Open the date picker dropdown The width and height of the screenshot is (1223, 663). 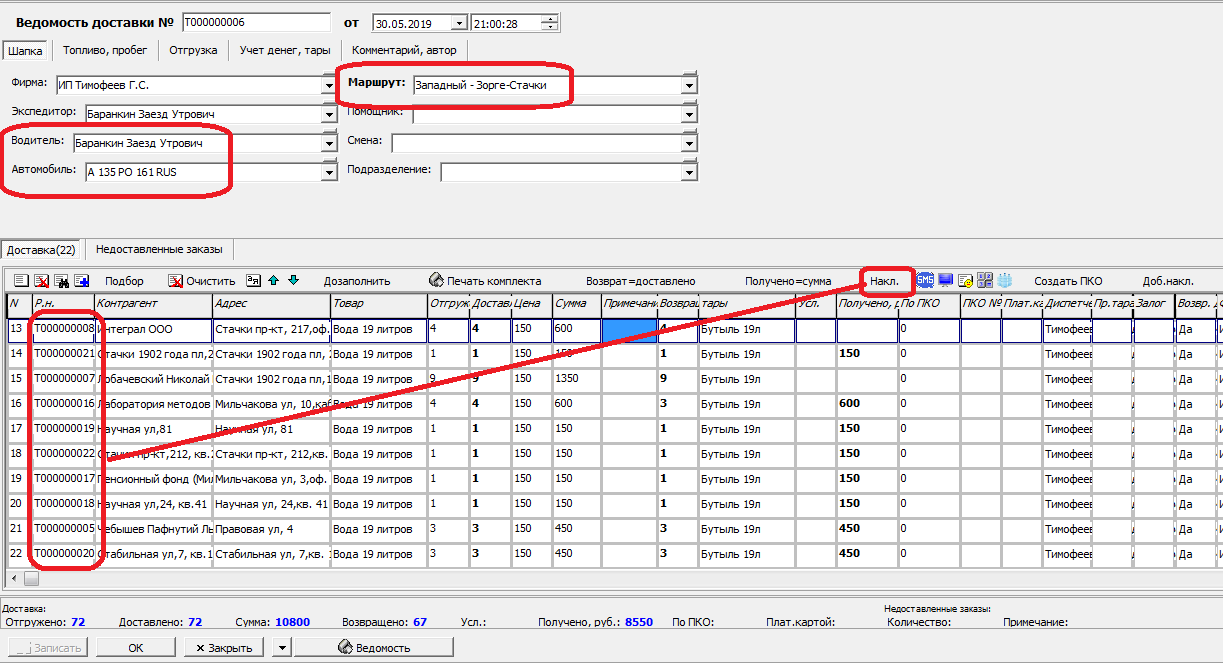459,23
